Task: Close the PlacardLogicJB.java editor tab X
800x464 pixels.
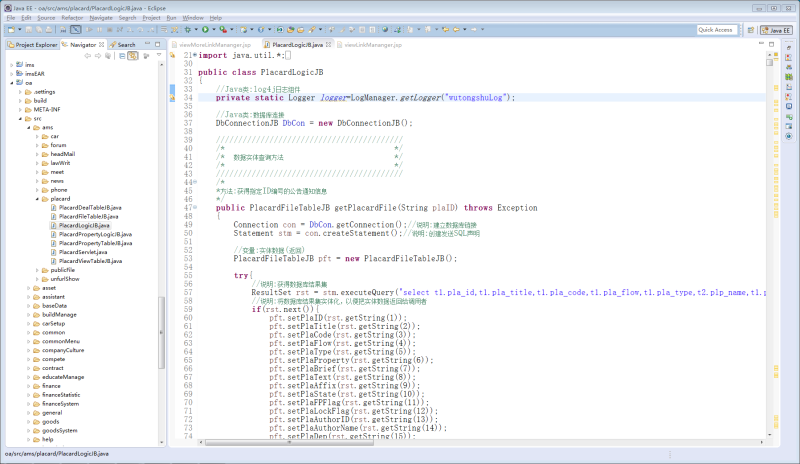Action: [329, 45]
